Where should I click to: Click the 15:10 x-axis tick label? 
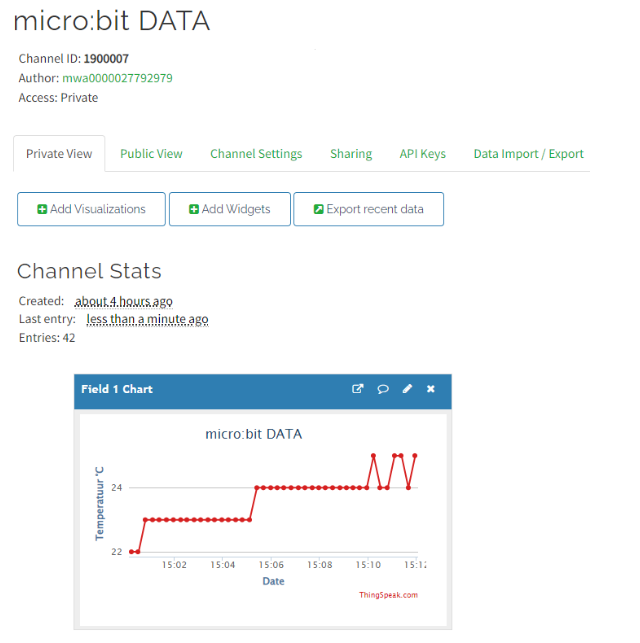(x=368, y=565)
